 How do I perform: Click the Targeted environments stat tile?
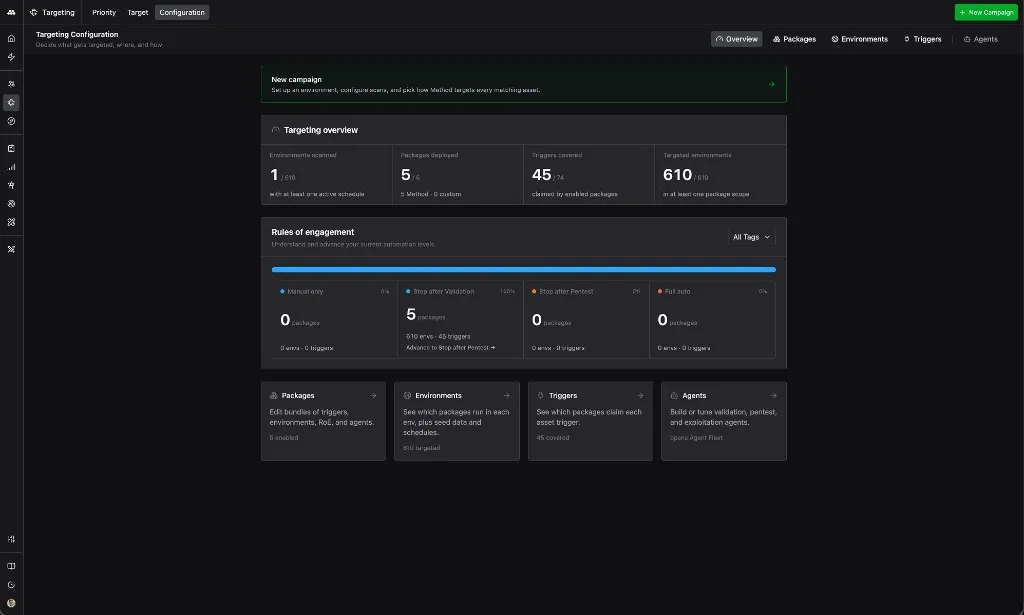point(720,174)
